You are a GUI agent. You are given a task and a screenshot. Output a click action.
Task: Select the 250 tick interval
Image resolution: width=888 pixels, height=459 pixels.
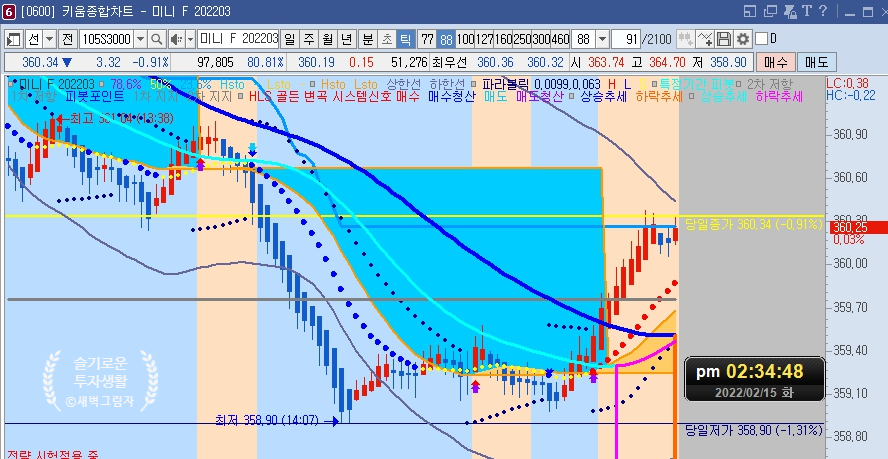pos(522,39)
